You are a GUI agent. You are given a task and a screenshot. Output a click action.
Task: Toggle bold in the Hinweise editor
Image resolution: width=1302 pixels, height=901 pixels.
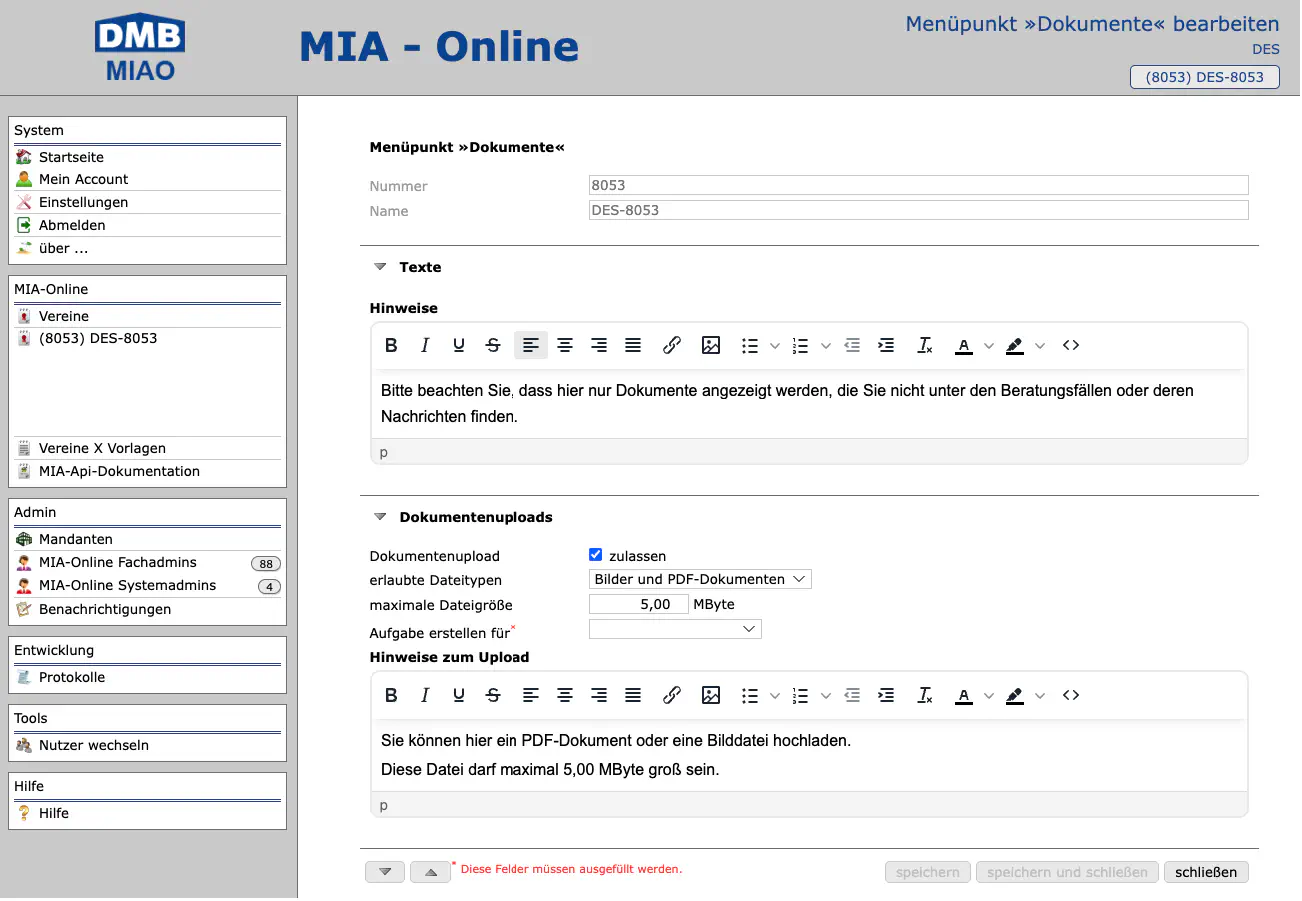(x=391, y=346)
